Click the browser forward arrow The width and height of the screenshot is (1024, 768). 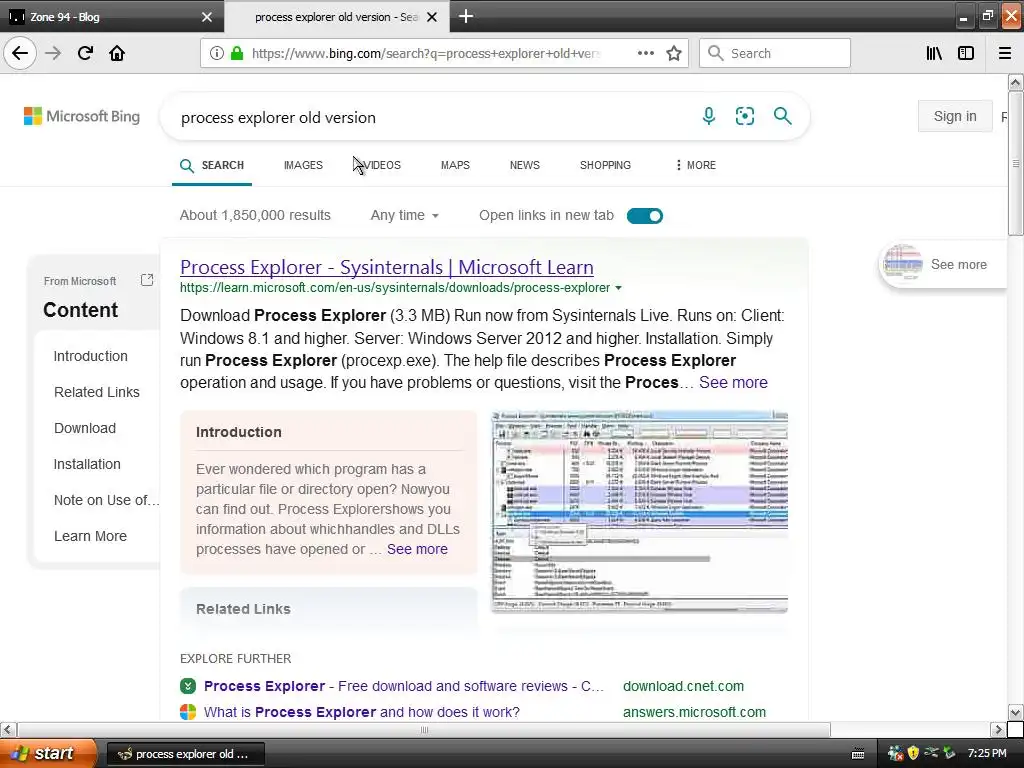tap(53, 53)
